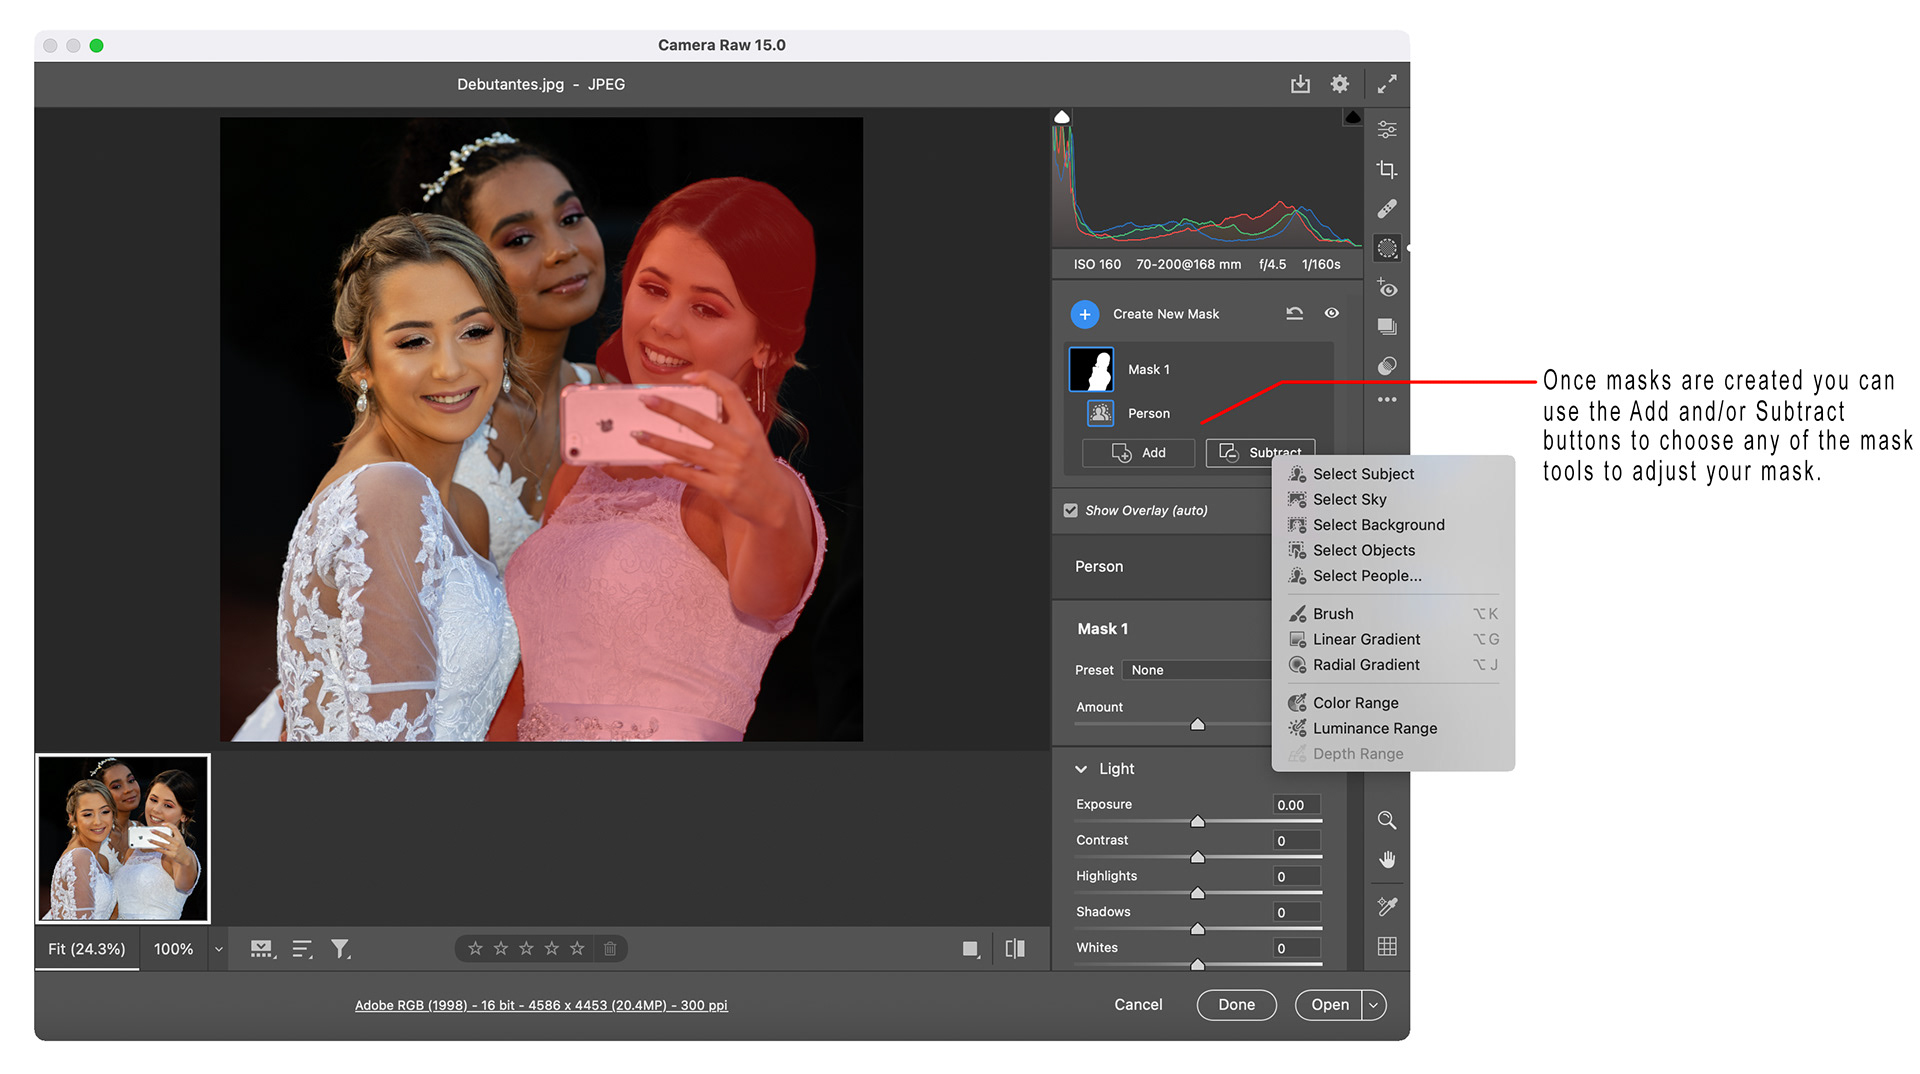Click the Cancel button
The width and height of the screenshot is (1920, 1074).
point(1138,1005)
